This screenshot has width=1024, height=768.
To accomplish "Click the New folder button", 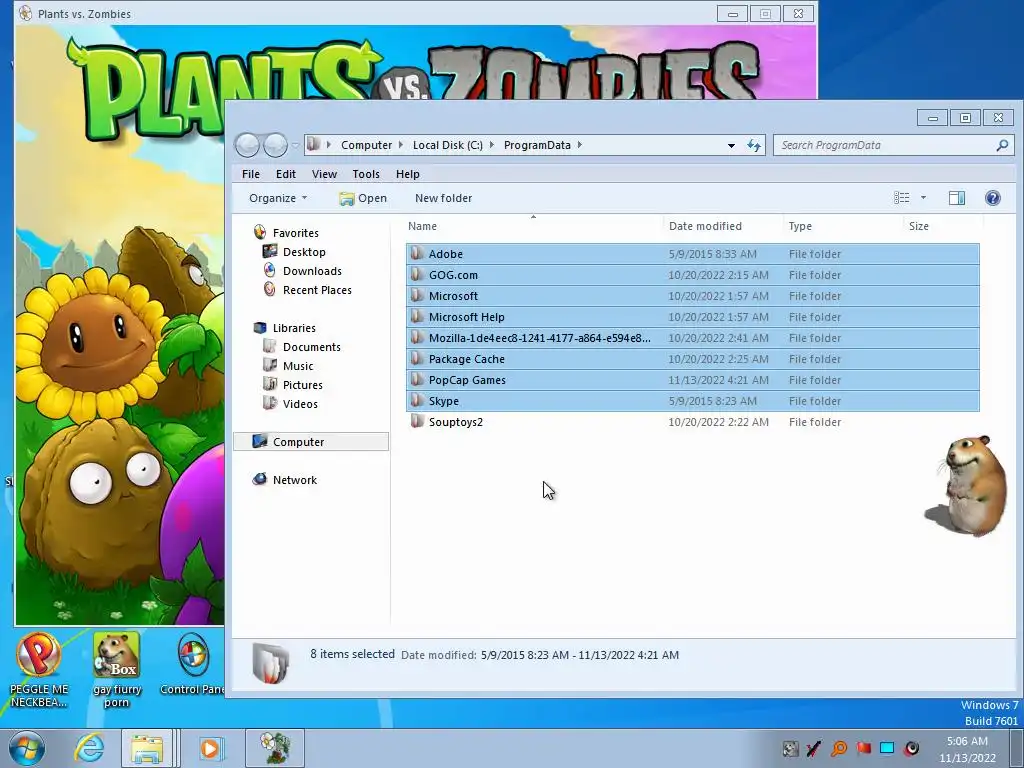I will coord(443,198).
